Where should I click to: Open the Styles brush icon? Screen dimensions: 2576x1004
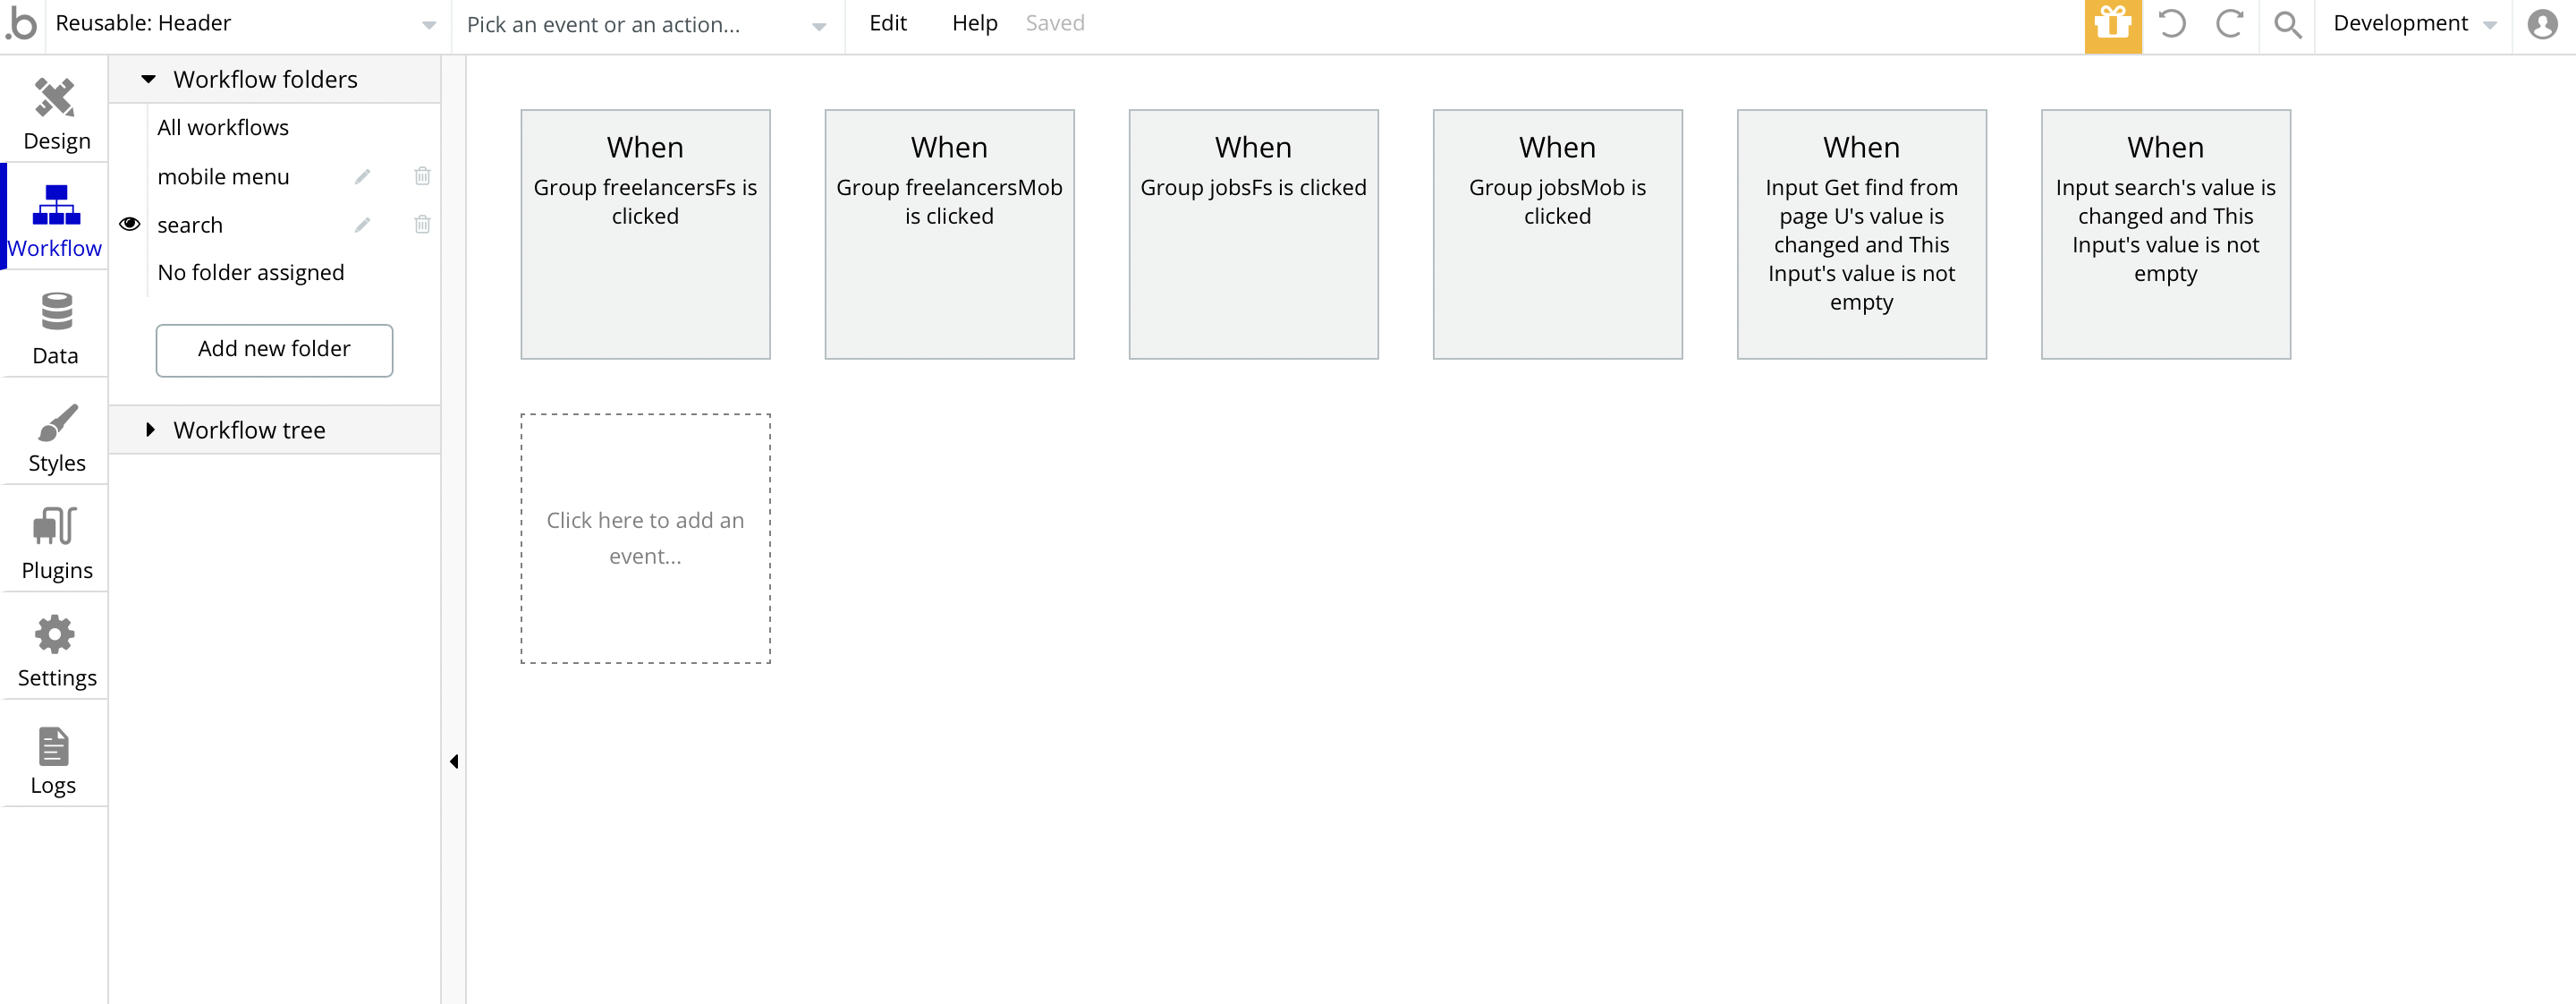click(x=56, y=423)
